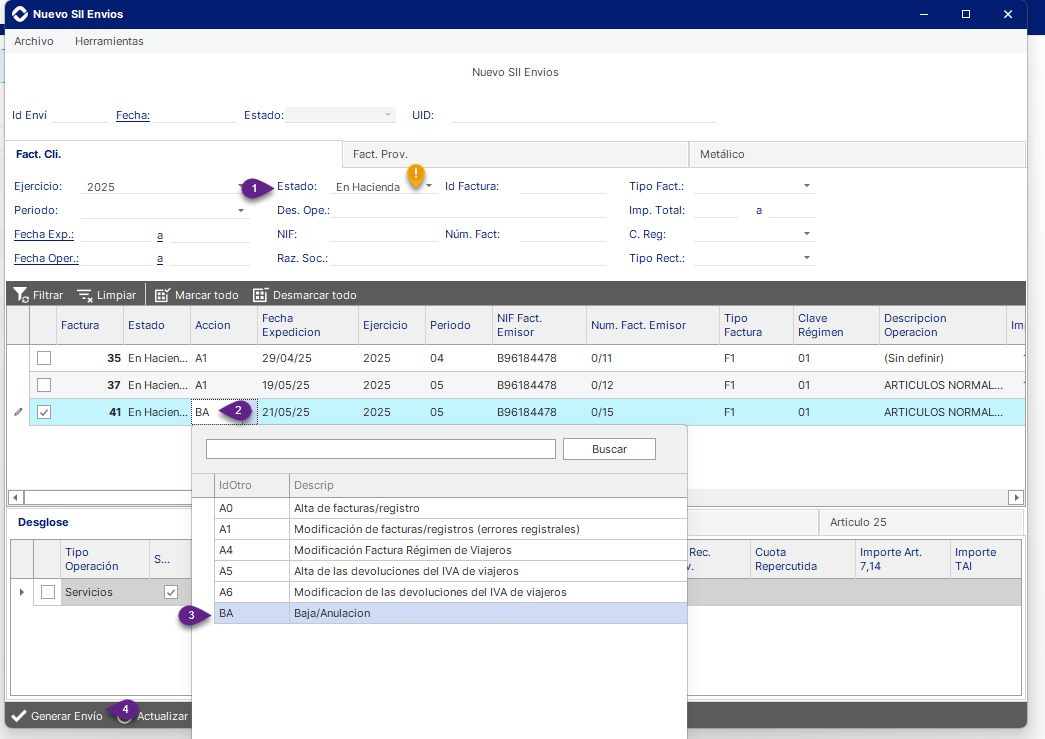Select A1 Modificación de facturas/registros option
1045x739 pixels.
point(450,529)
